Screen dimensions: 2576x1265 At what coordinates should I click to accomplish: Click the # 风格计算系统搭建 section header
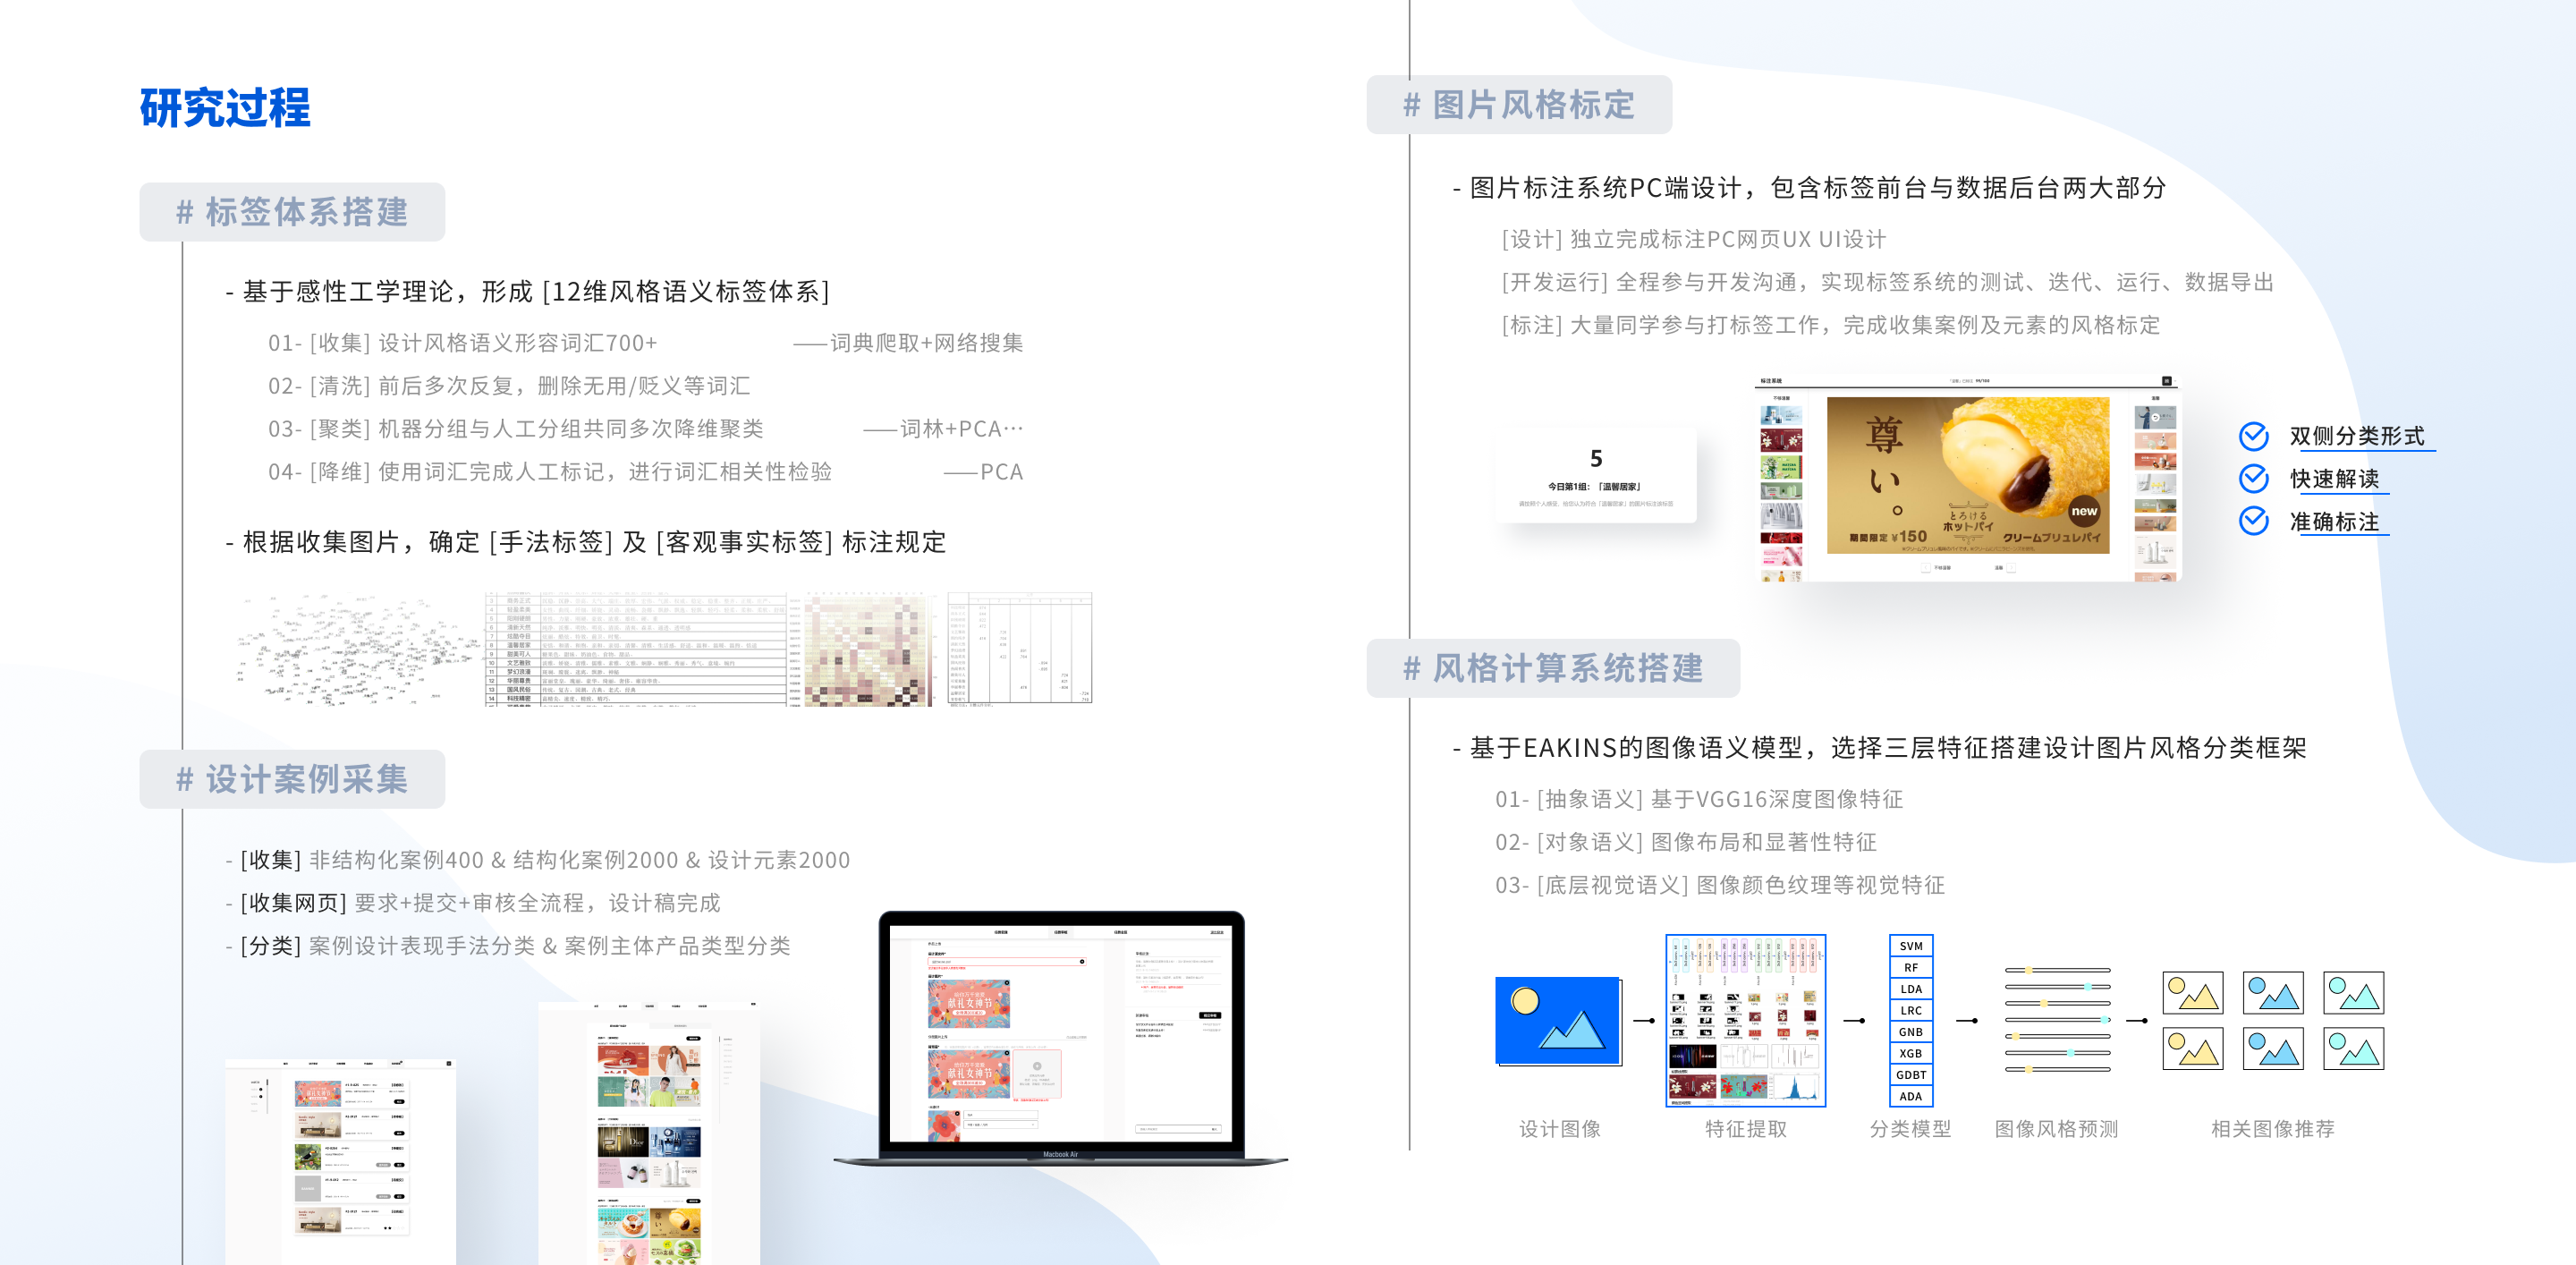[x=1552, y=668]
